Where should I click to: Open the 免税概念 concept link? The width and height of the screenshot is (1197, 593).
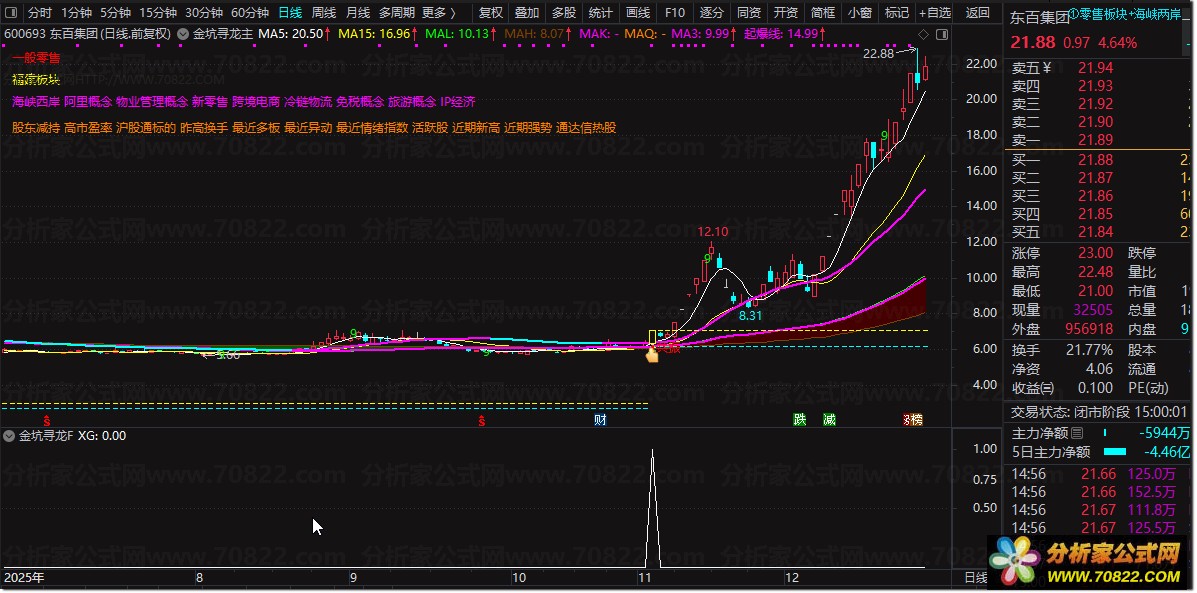(360, 102)
